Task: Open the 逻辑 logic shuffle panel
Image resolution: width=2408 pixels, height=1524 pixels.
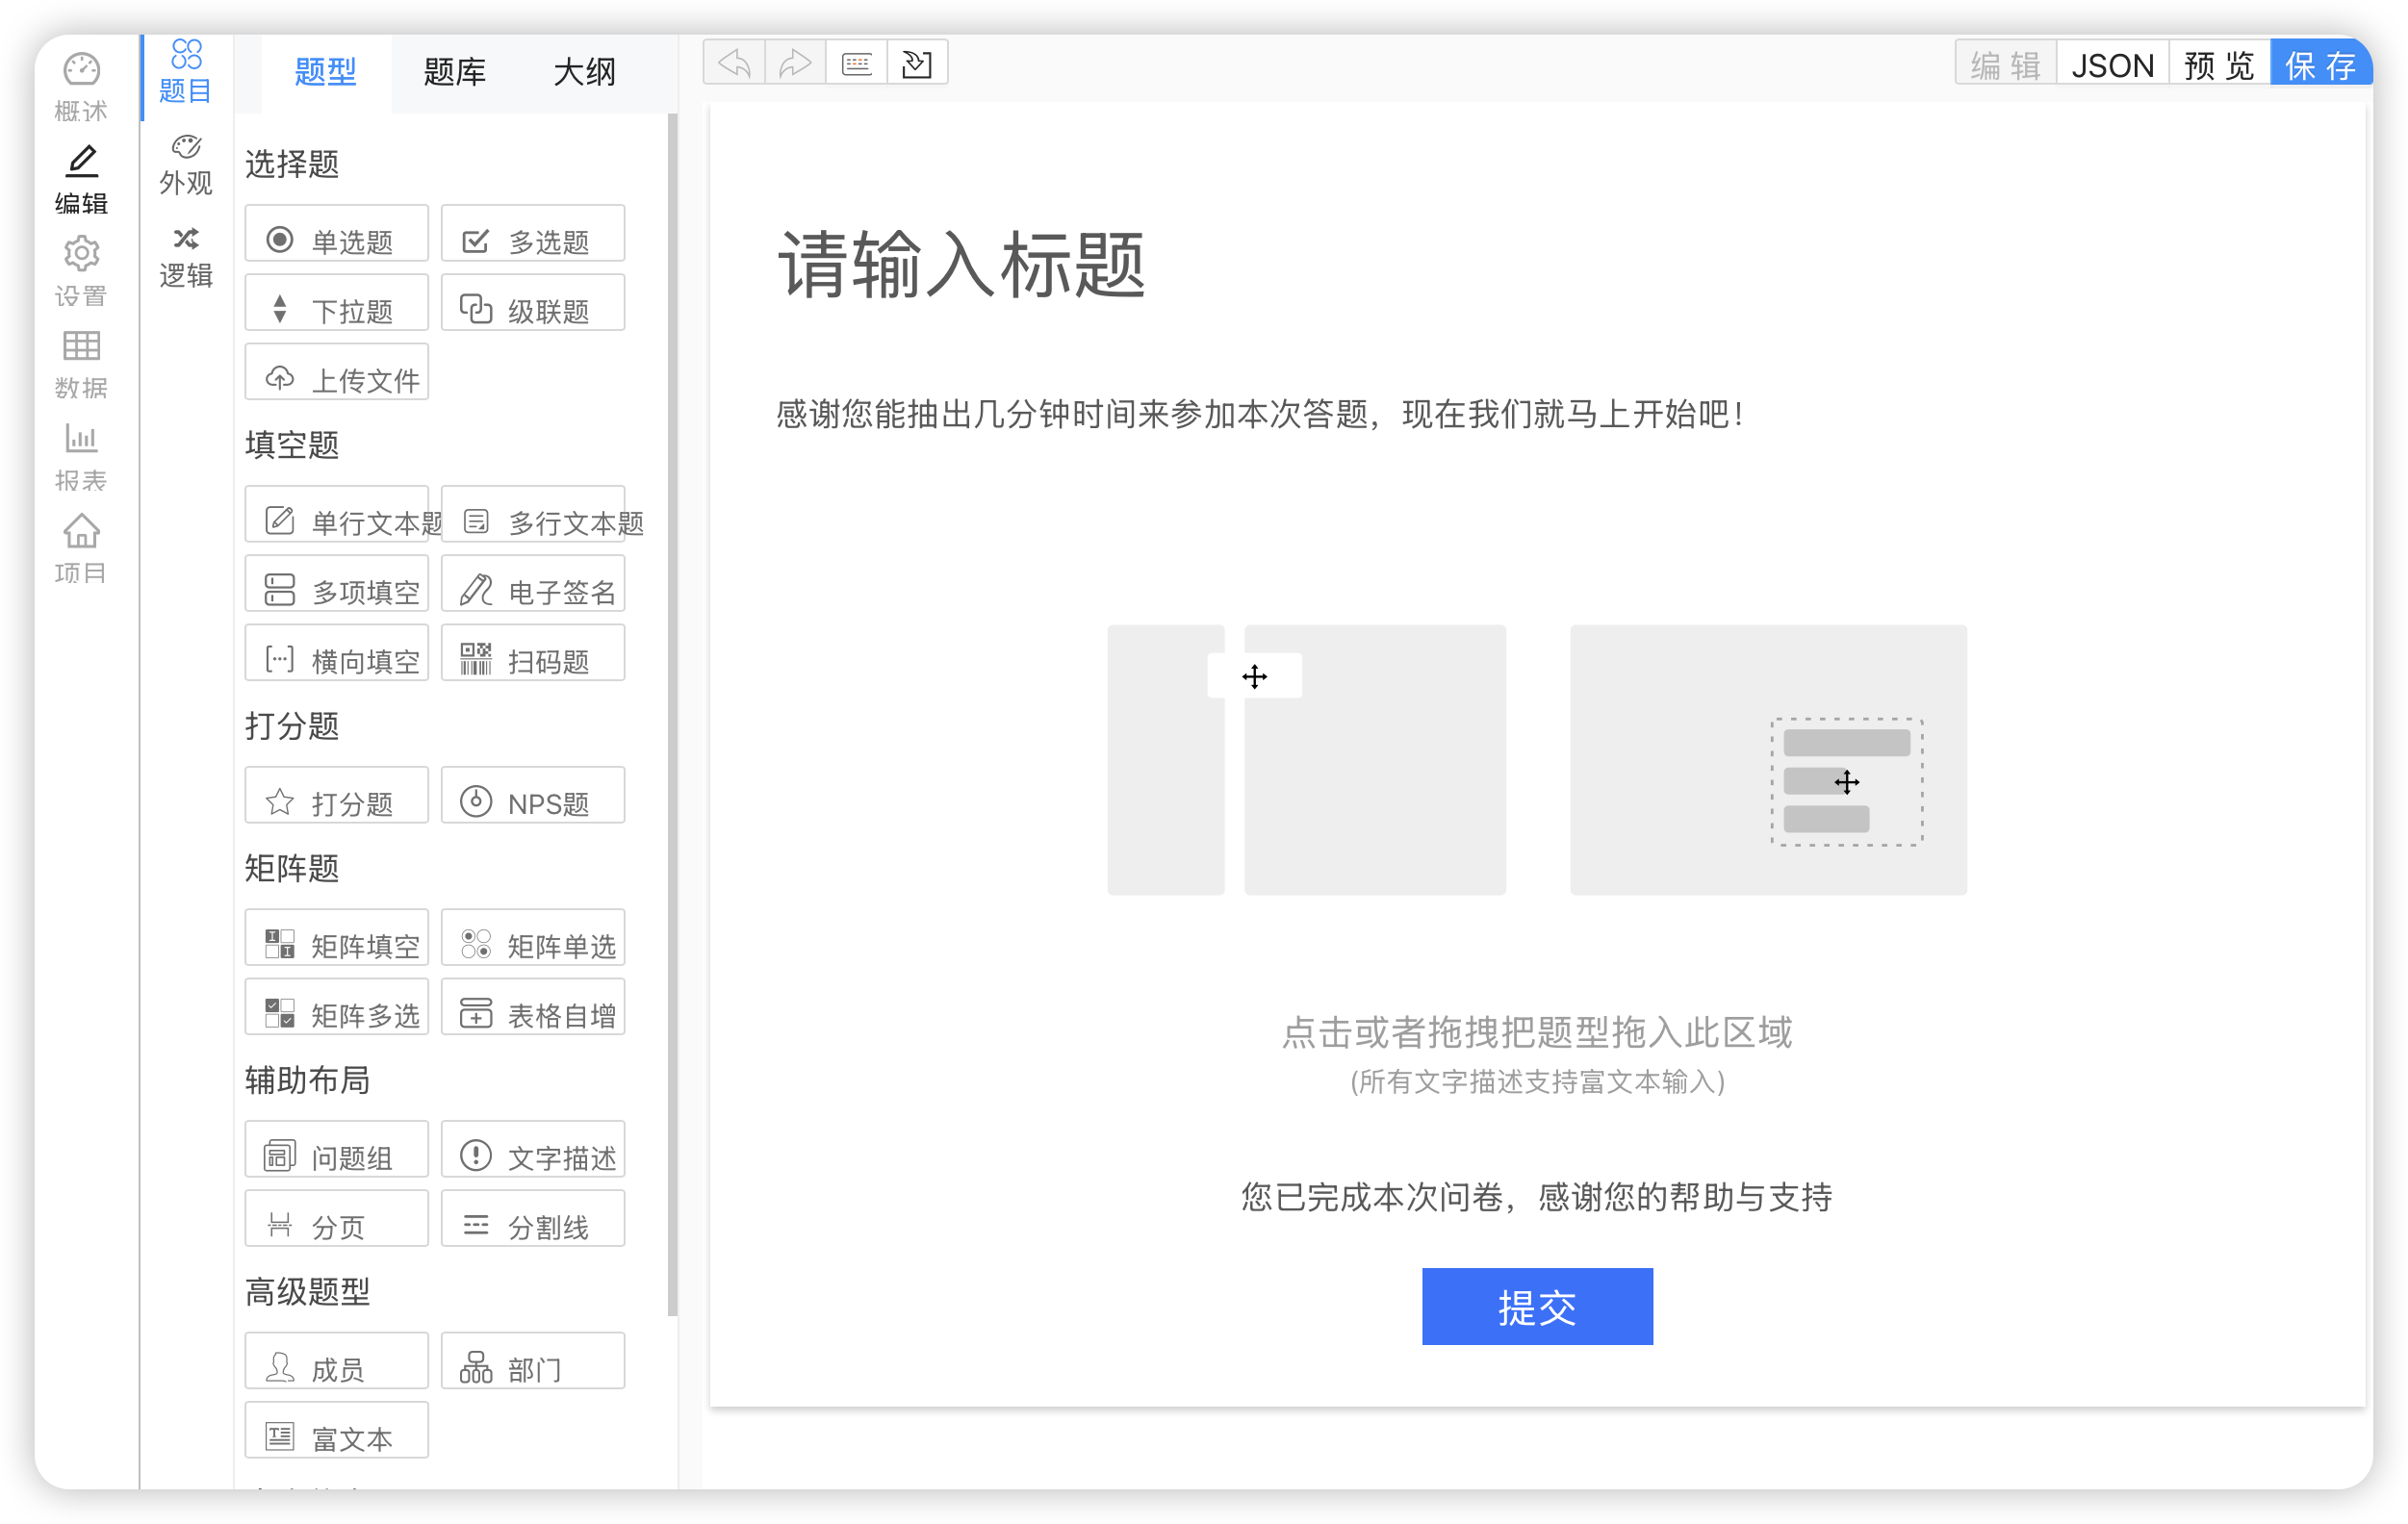Action: [x=186, y=257]
